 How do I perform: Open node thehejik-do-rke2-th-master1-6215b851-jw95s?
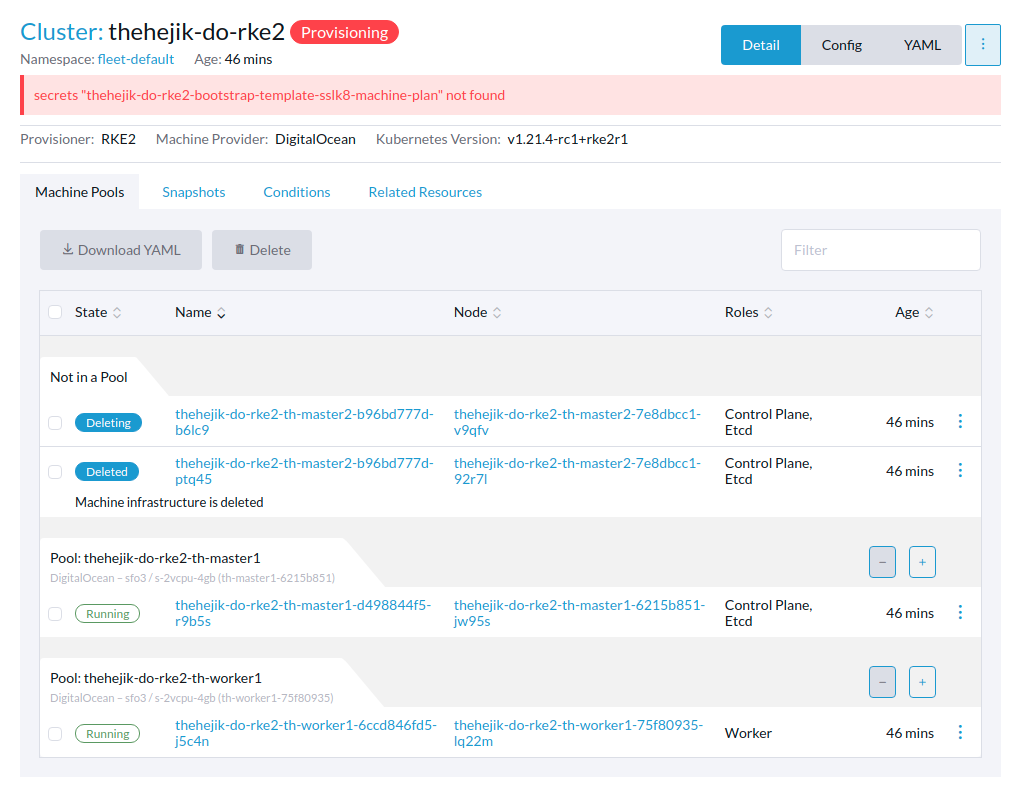[579, 613]
